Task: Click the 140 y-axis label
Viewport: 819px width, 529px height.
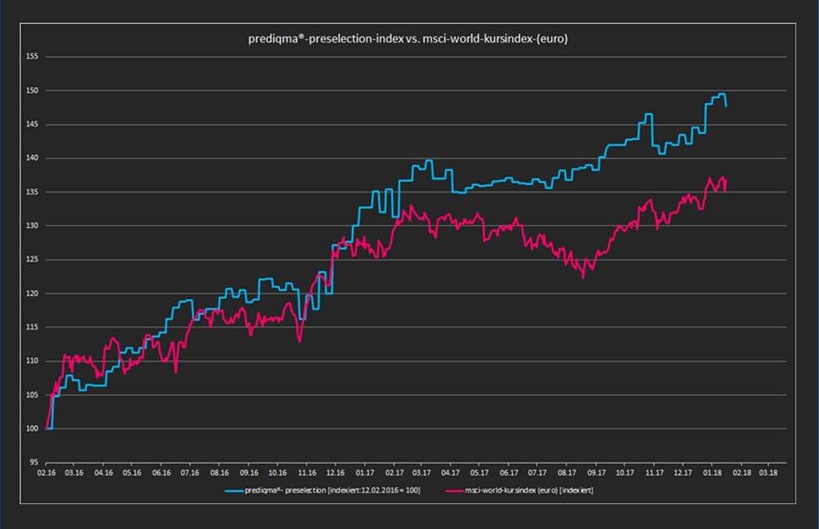Action: pyautogui.click(x=31, y=159)
